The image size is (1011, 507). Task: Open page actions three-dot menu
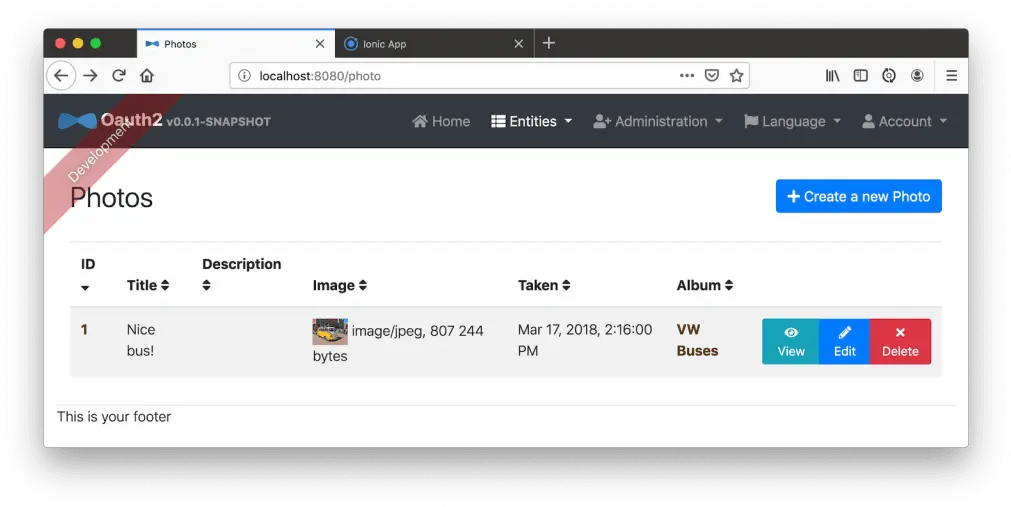pos(686,76)
